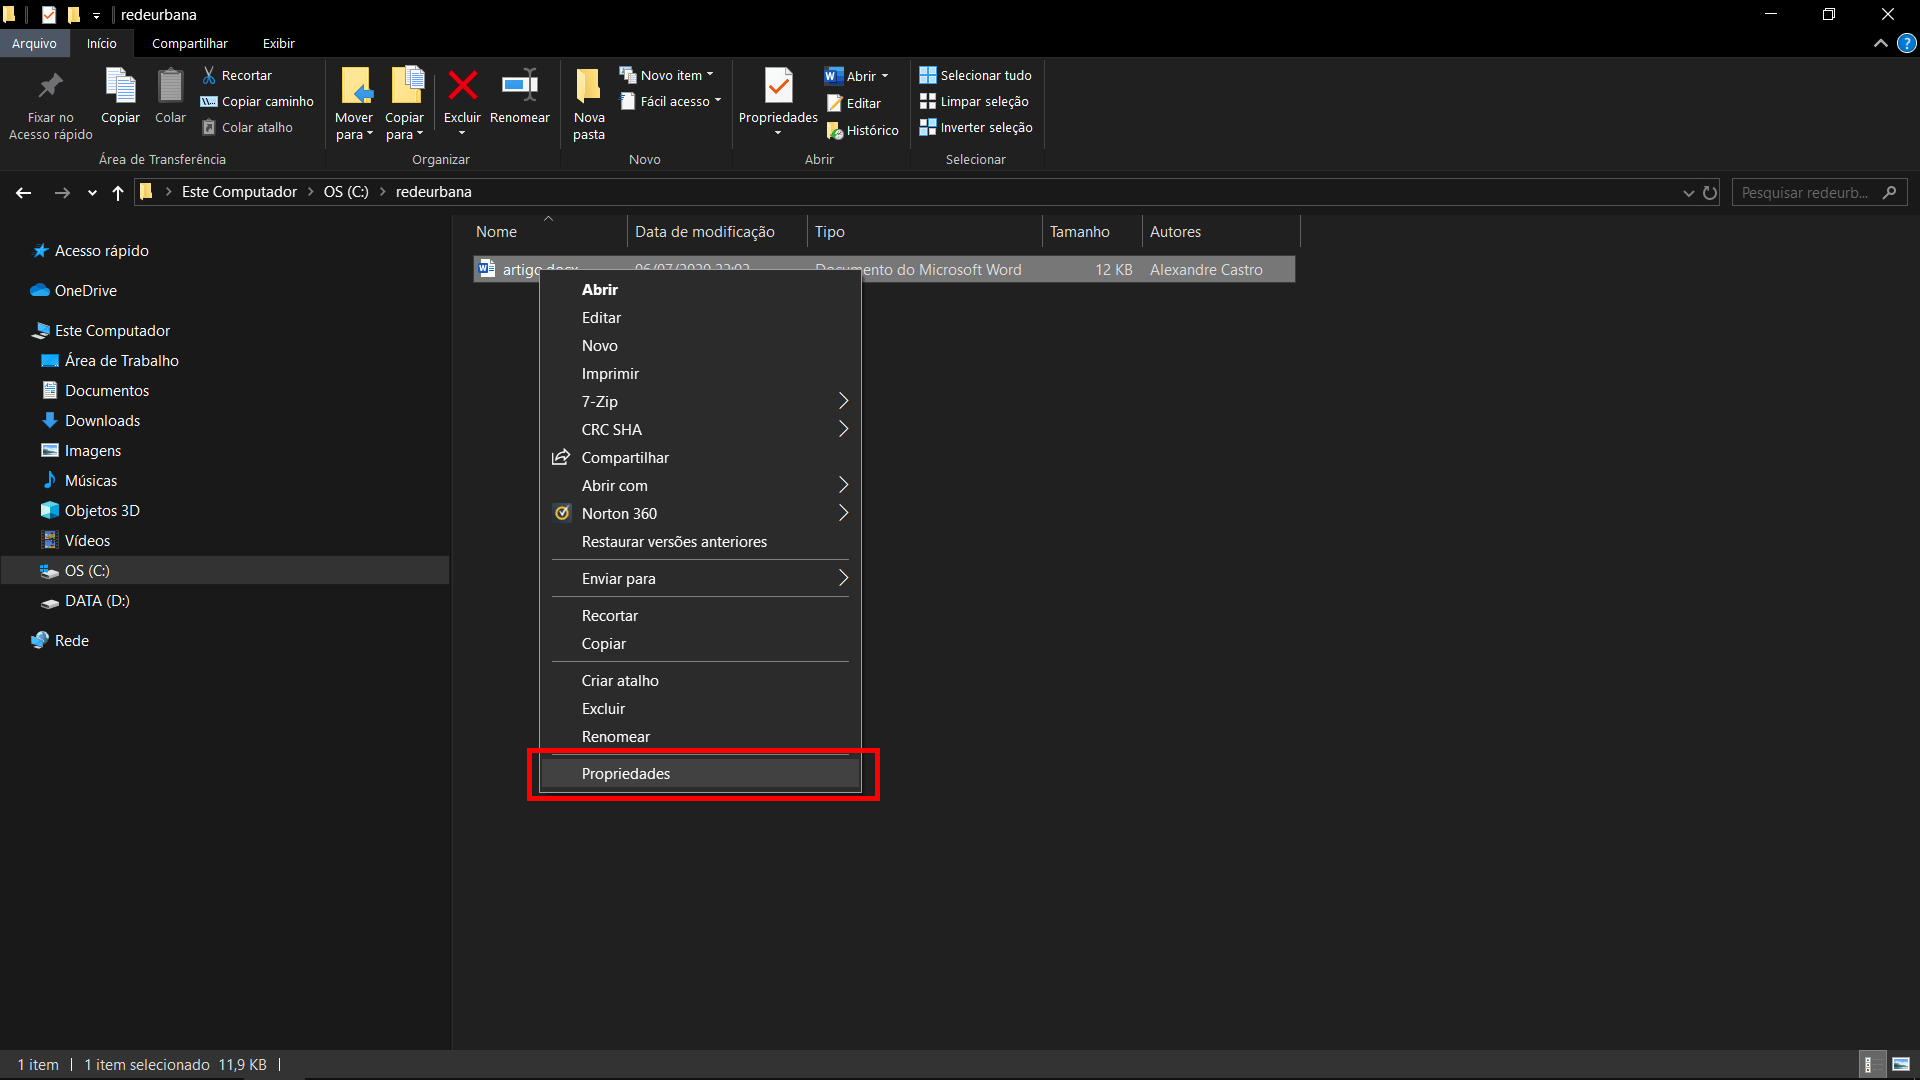Viewport: 1920px width, 1080px height.
Task: Switch to the Exibir tab
Action: (x=278, y=43)
